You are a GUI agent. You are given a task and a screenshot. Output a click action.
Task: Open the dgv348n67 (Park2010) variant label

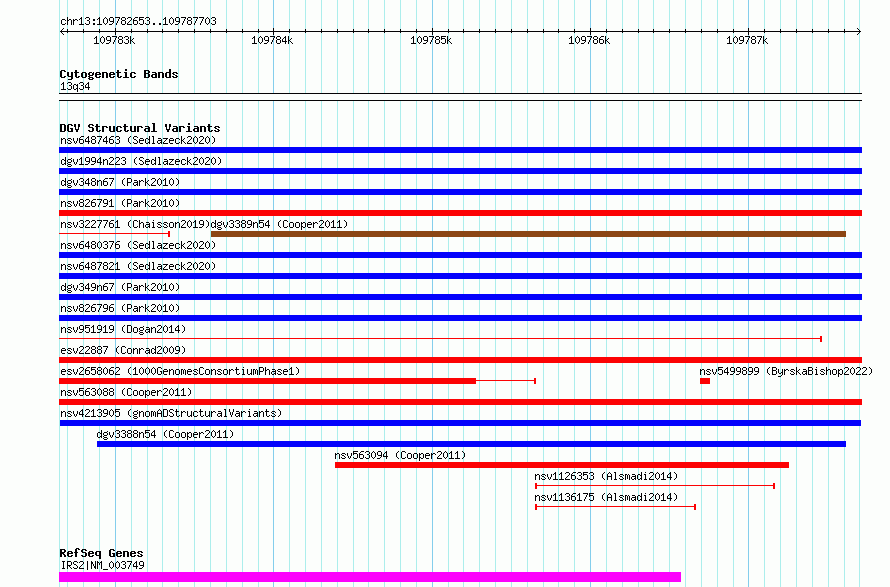[x=120, y=182]
